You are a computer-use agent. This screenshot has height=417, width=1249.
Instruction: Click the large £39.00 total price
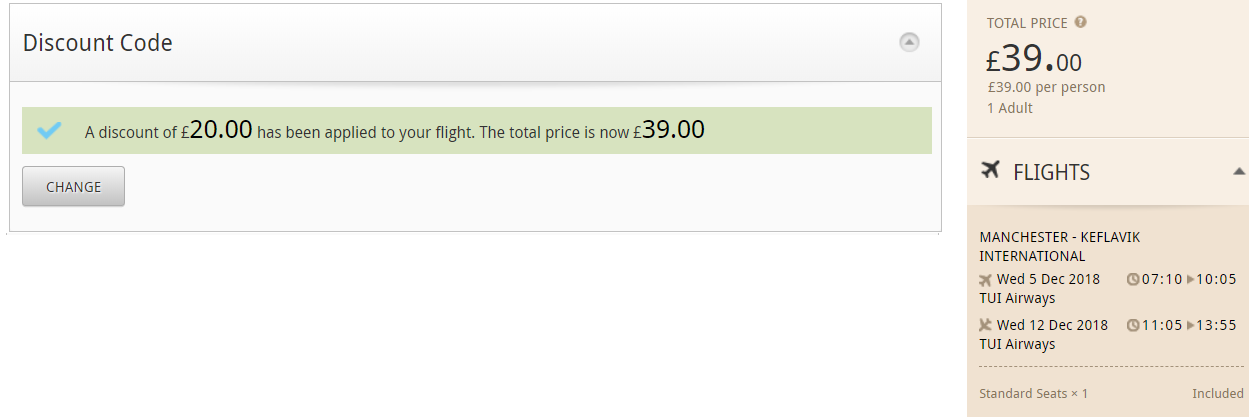(1033, 59)
